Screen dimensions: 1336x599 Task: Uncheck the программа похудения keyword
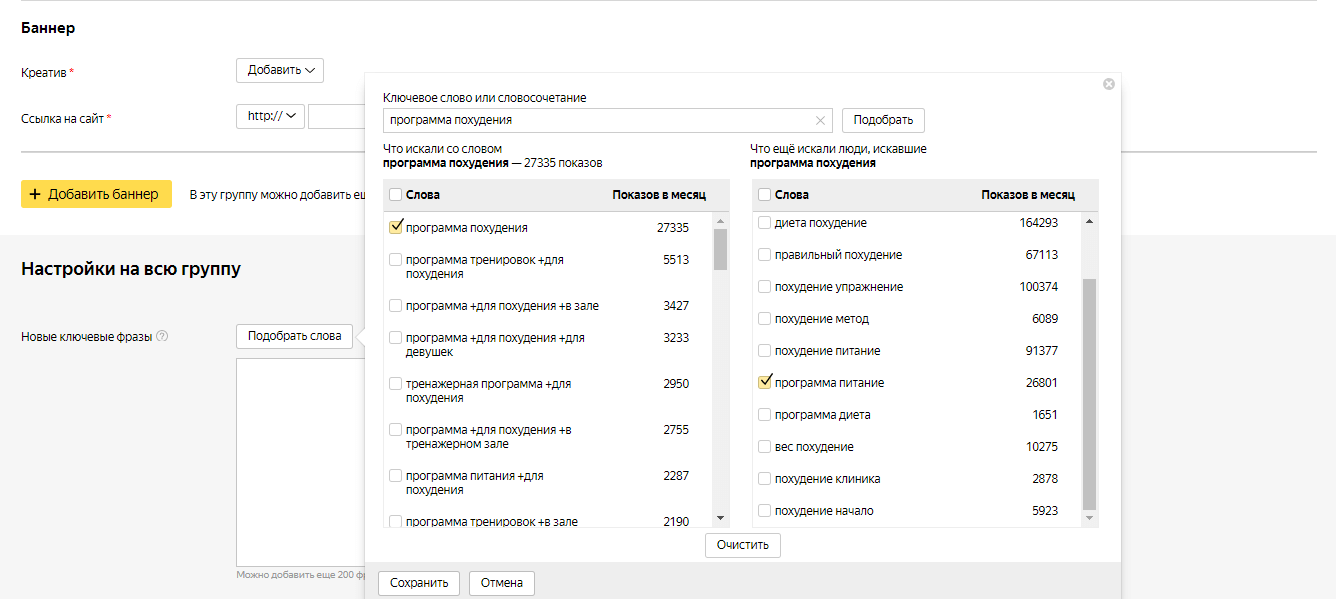pos(396,227)
